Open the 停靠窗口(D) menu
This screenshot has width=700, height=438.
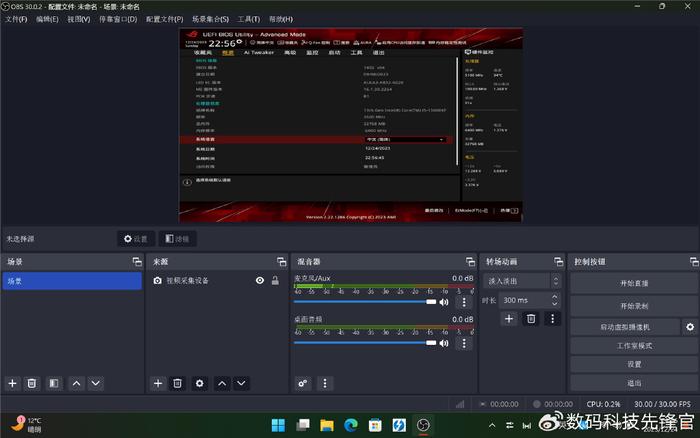point(118,19)
